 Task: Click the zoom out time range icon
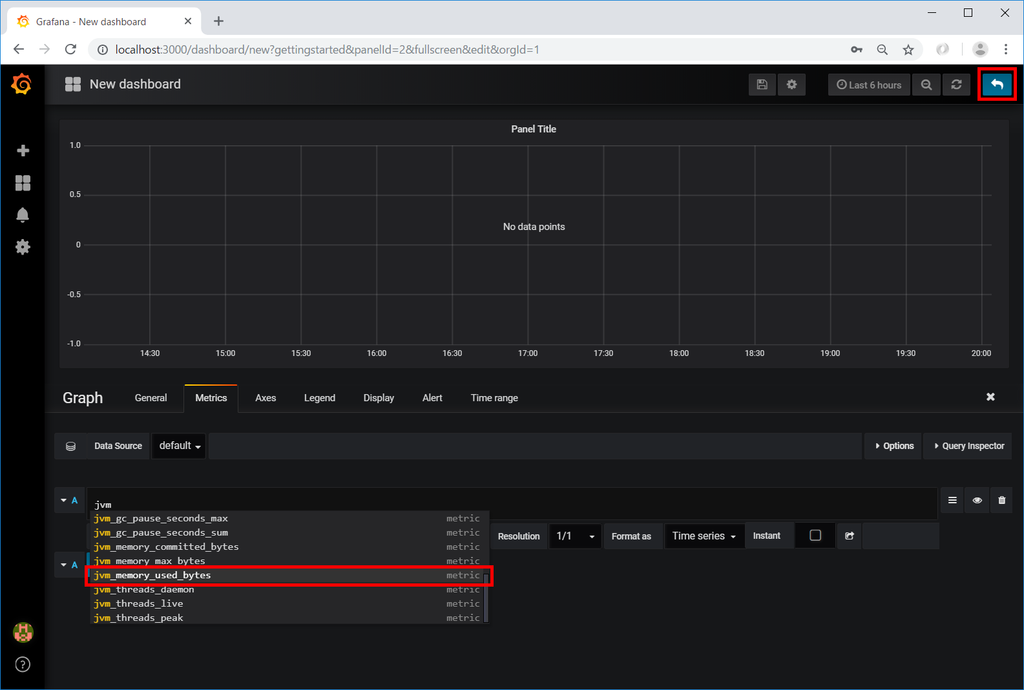926,84
